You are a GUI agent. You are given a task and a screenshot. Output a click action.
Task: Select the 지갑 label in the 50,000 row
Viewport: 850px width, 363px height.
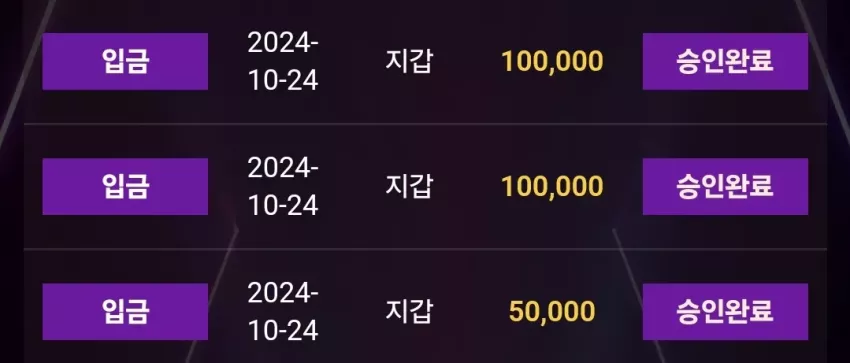[x=409, y=312]
